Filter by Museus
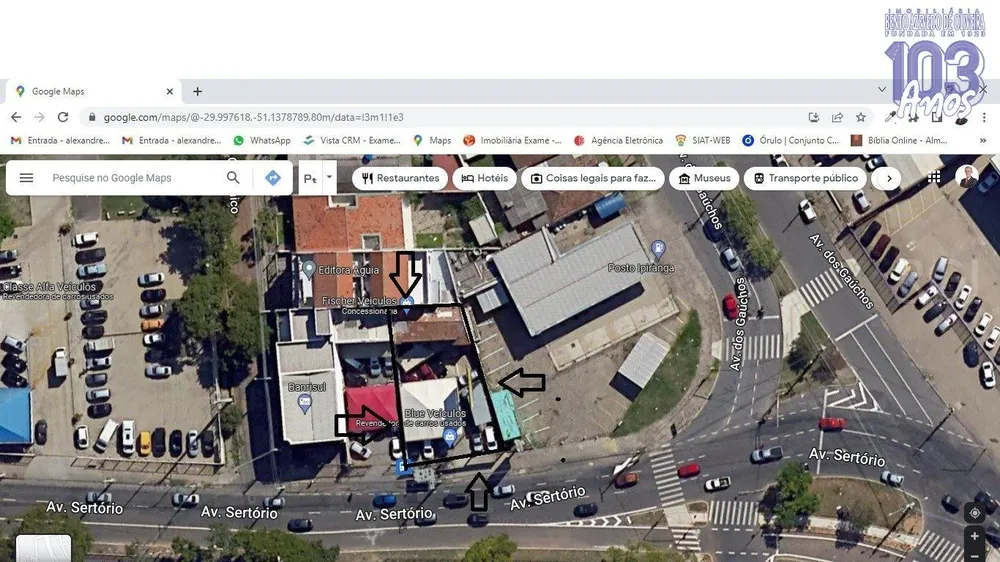Viewport: 1000px width, 562px height. tap(704, 178)
